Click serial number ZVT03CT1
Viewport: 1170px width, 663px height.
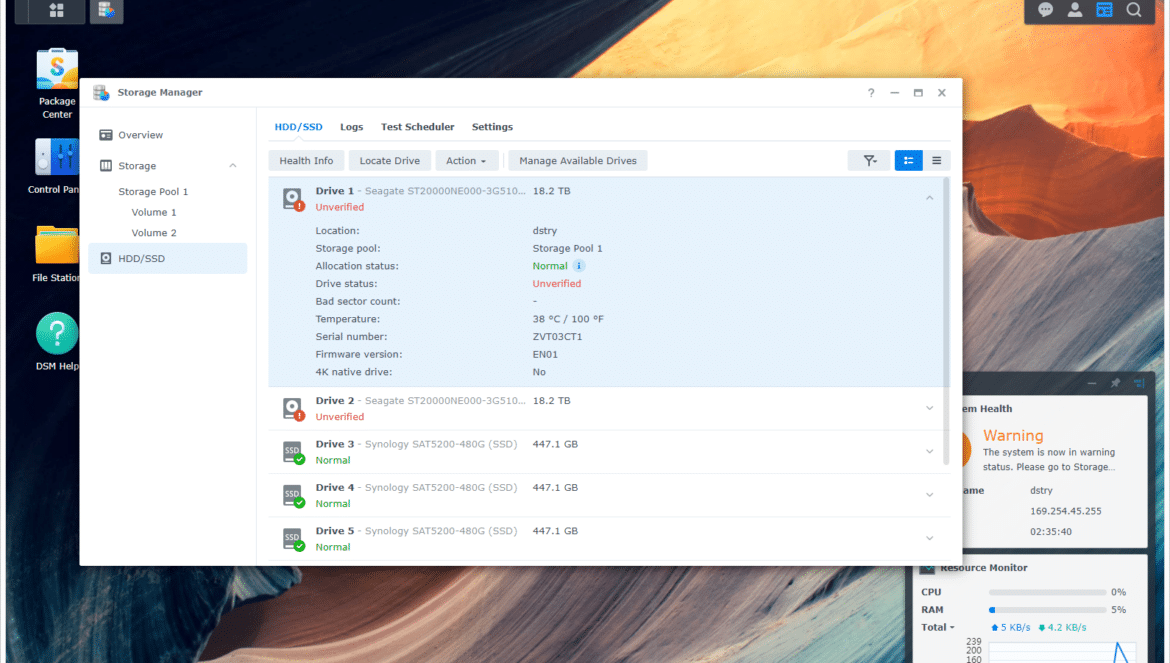pyautogui.click(x=557, y=336)
